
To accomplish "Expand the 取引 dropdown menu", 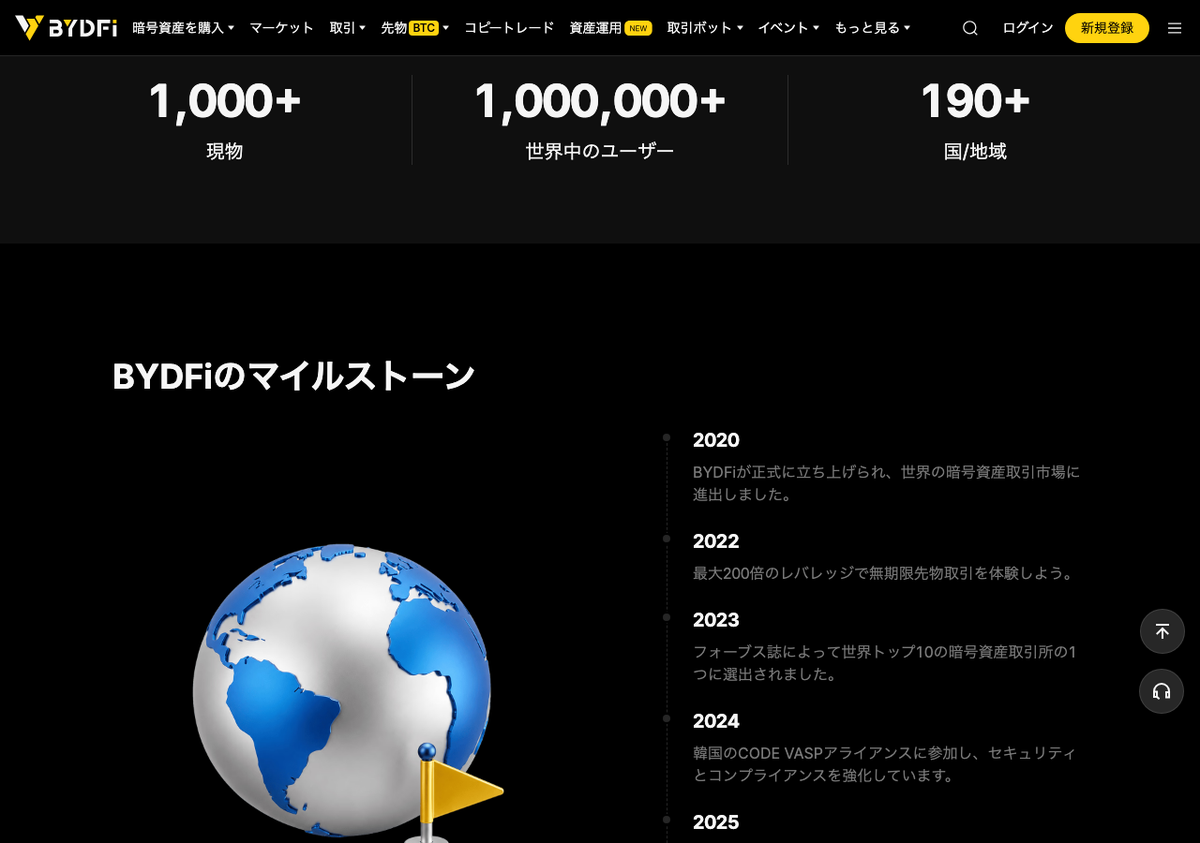I will [x=348, y=28].
